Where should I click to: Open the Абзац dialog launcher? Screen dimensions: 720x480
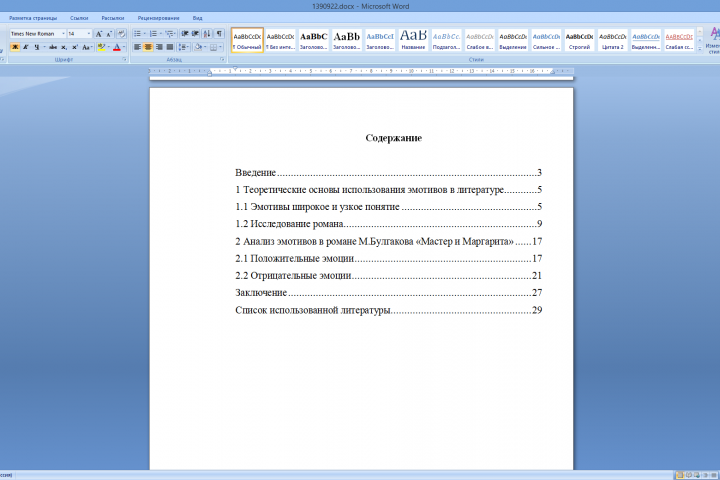(223, 60)
